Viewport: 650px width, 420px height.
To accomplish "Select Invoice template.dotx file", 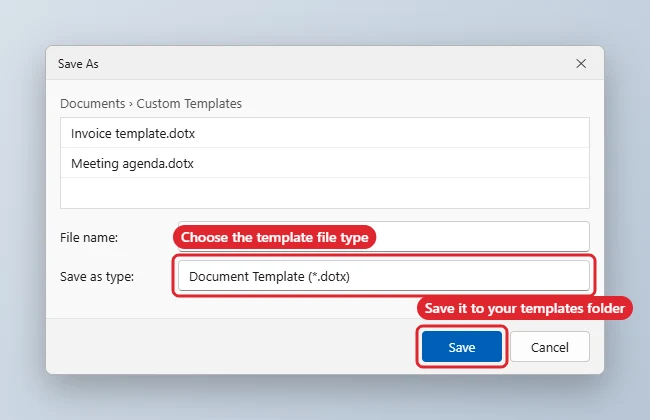I will 325,133.
